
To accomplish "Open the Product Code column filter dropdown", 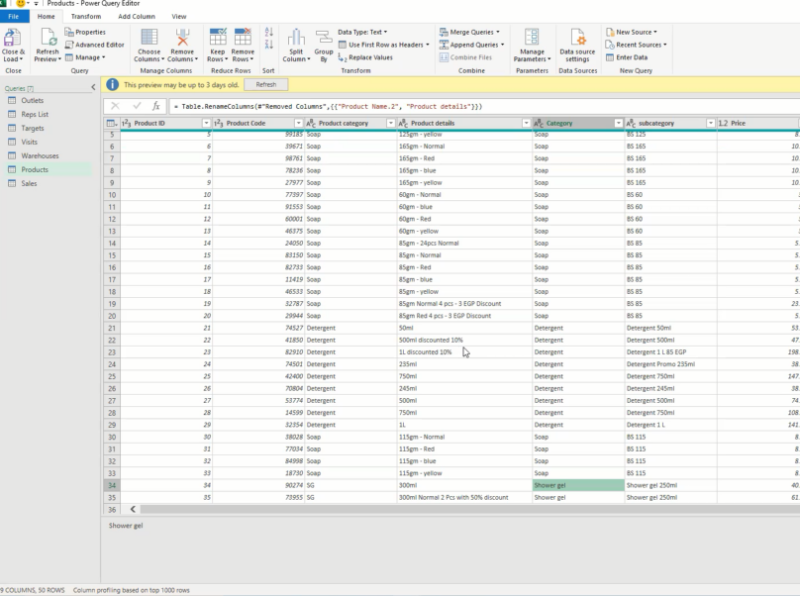I will 298,123.
